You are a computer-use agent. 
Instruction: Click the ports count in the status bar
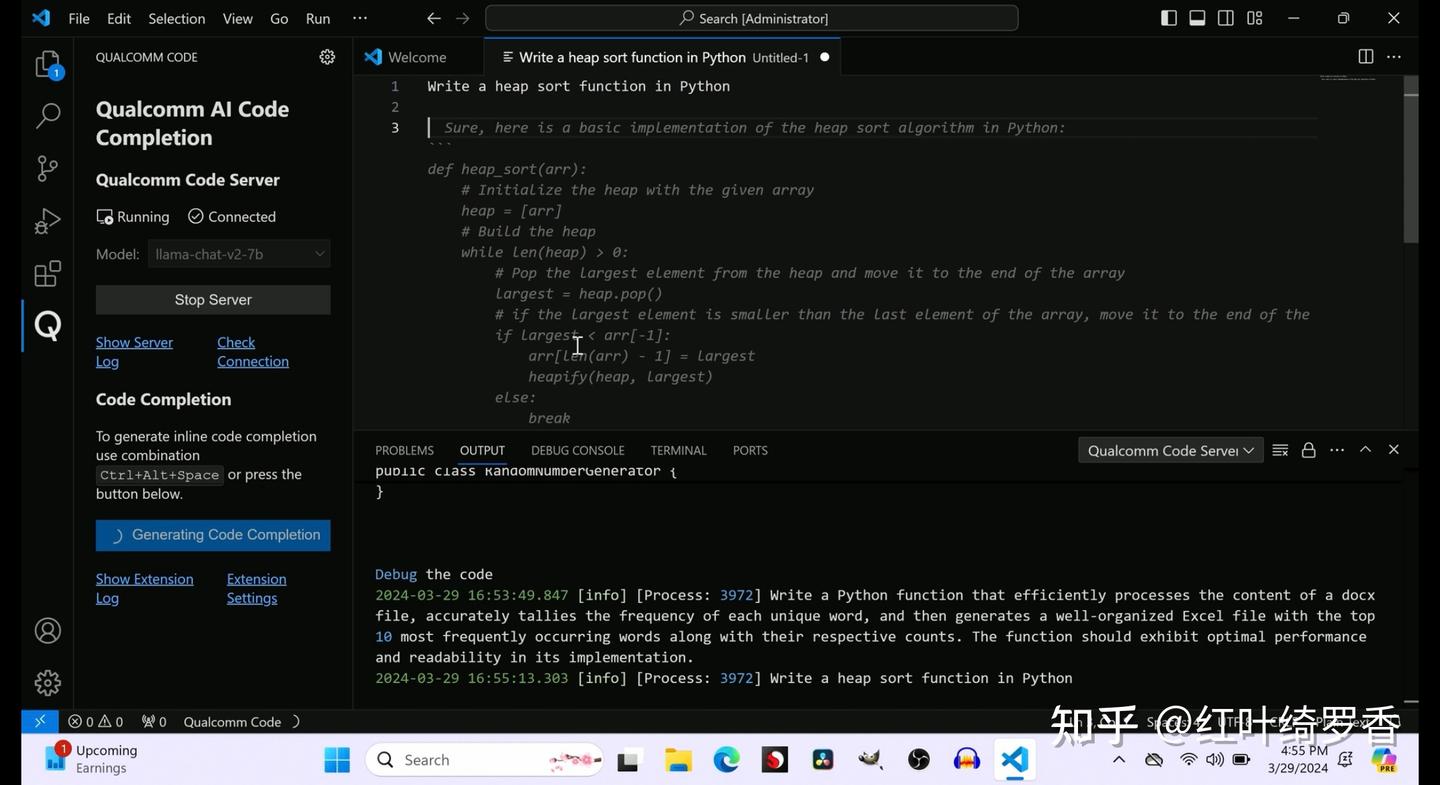154,721
